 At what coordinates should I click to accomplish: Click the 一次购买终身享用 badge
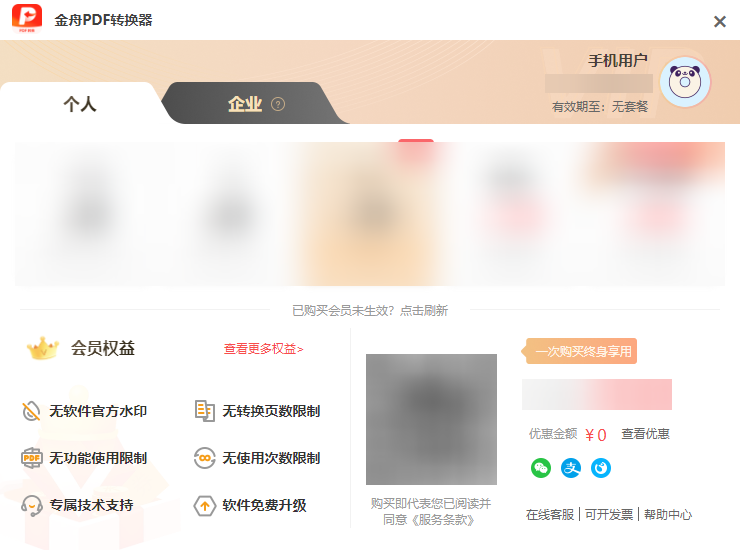[580, 351]
